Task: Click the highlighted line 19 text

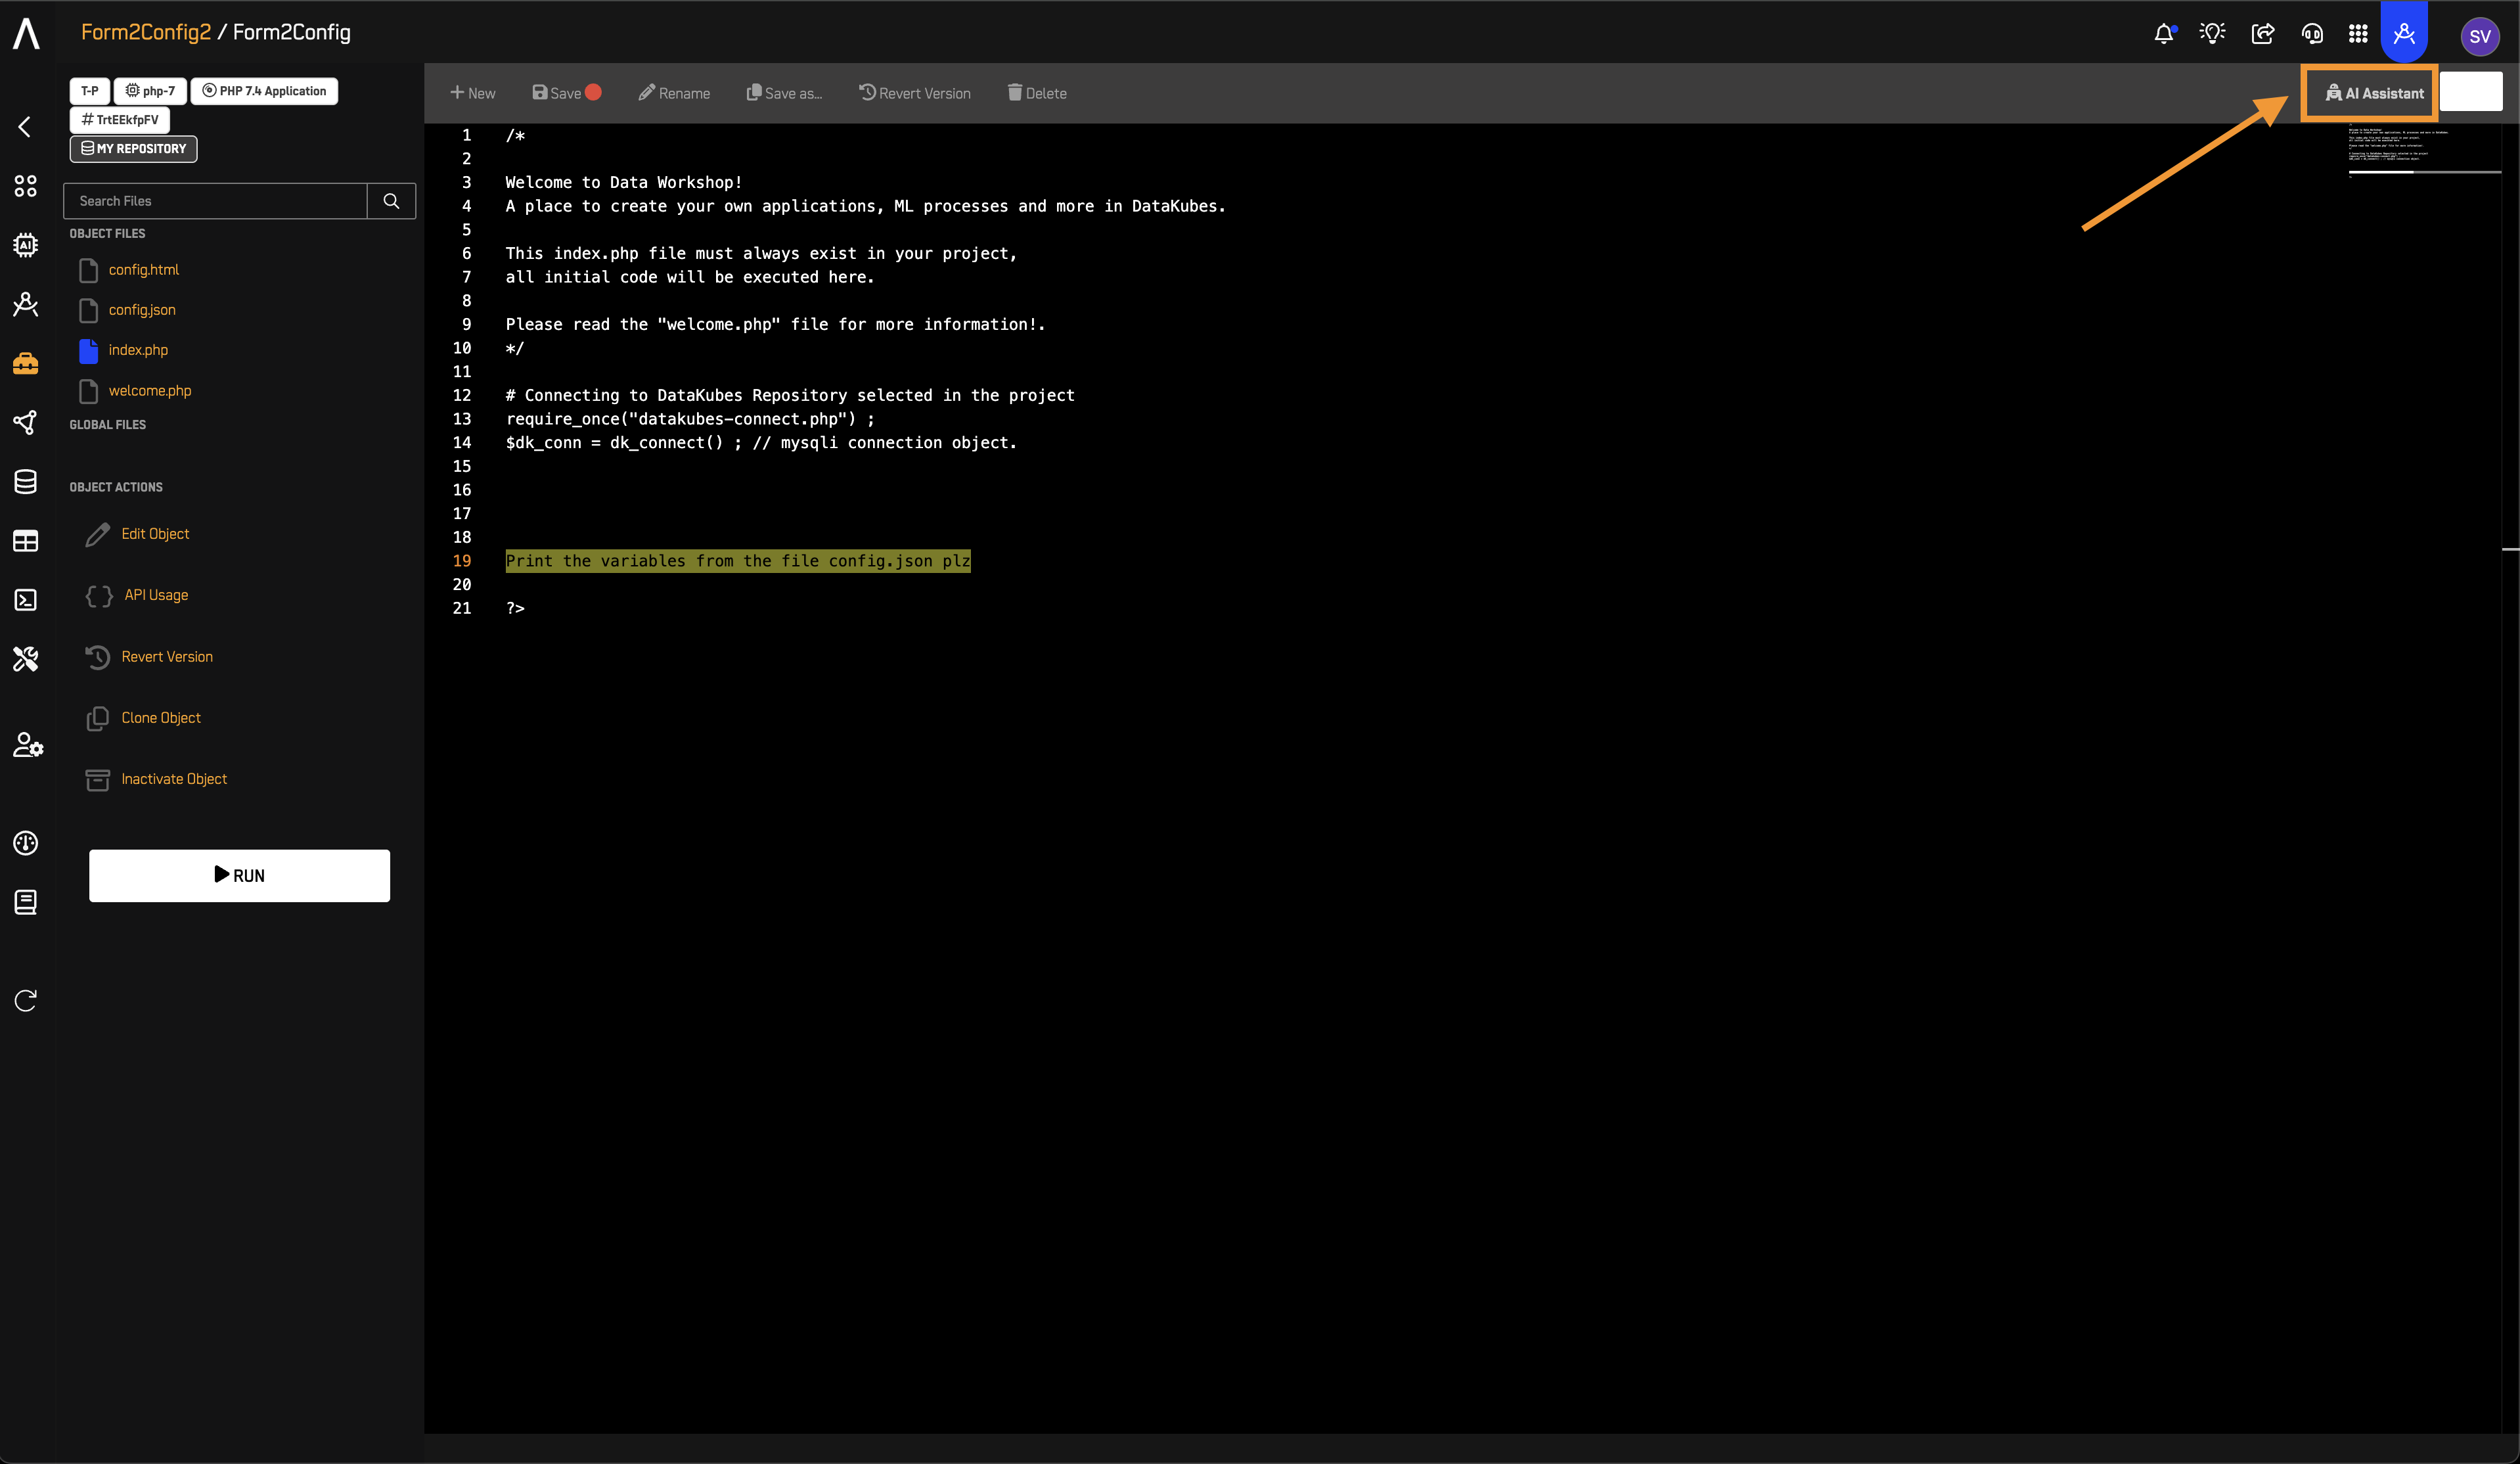Action: (x=738, y=561)
